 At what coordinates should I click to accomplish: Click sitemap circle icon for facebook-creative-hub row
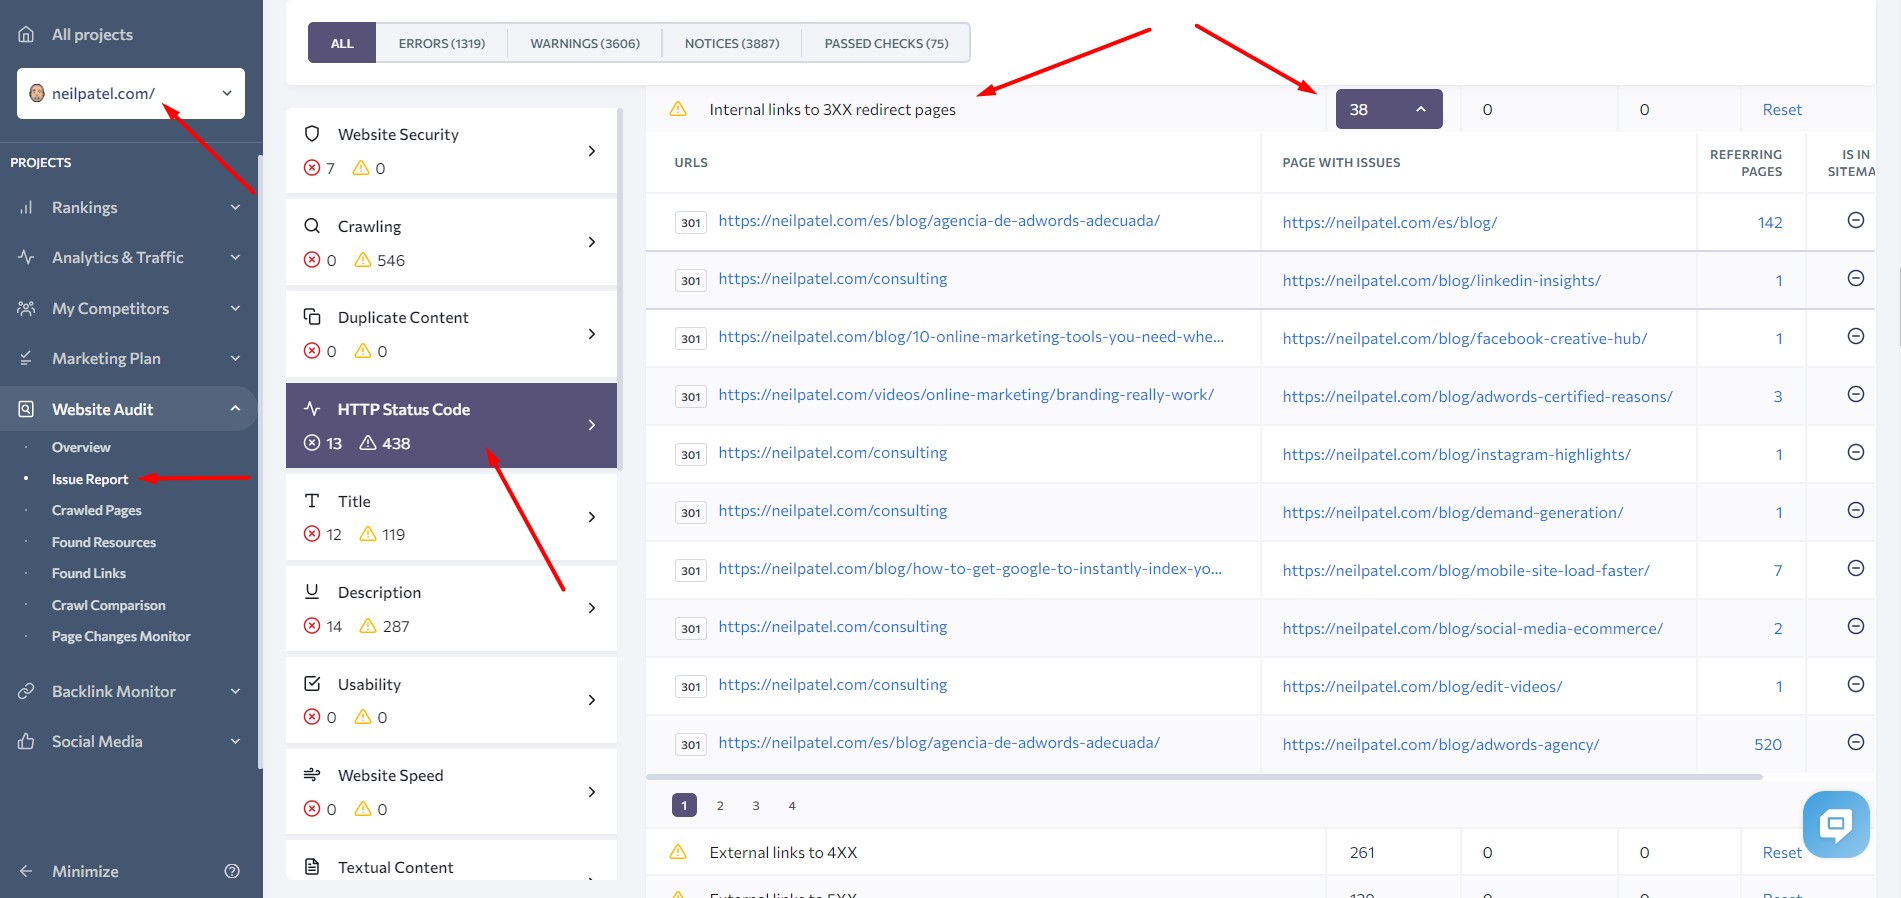(x=1856, y=336)
